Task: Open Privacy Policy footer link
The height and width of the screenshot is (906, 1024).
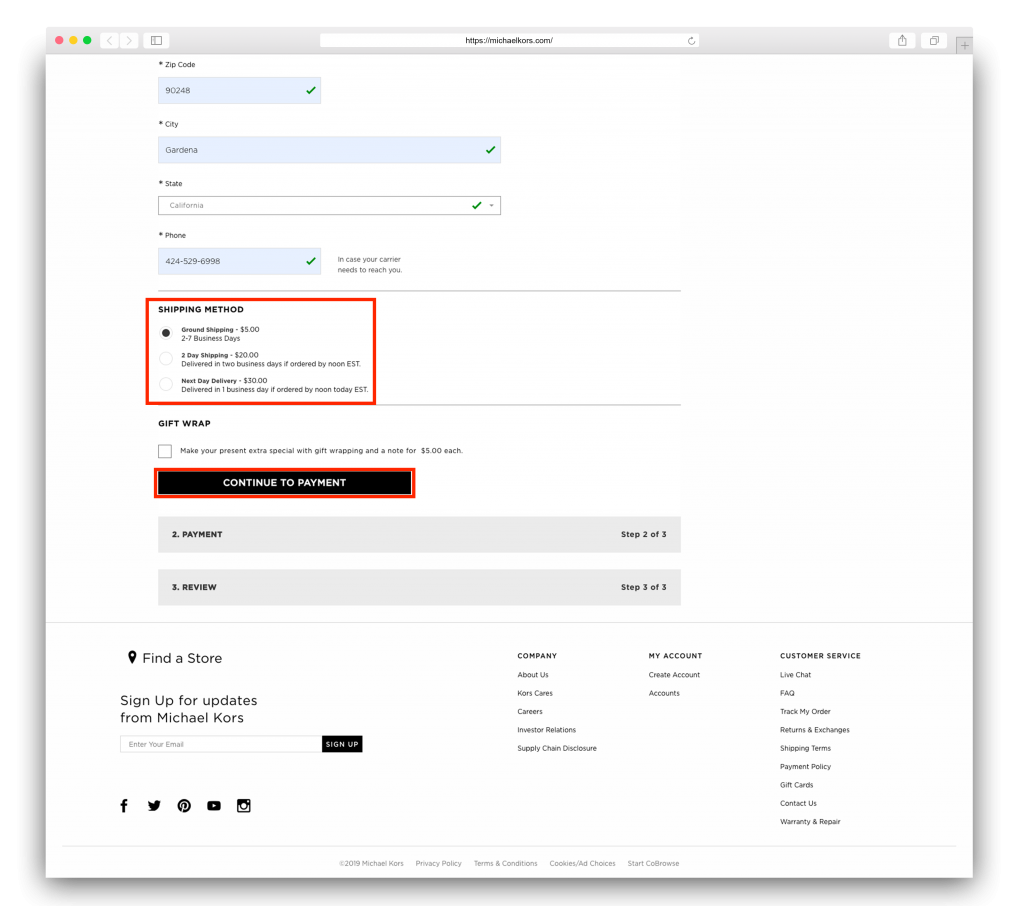Action: [x=438, y=863]
